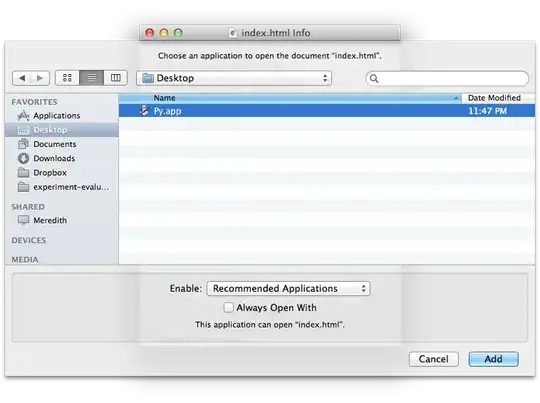Image resolution: width=540 pixels, height=403 pixels.
Task: Switch to list view
Action: tap(91, 78)
